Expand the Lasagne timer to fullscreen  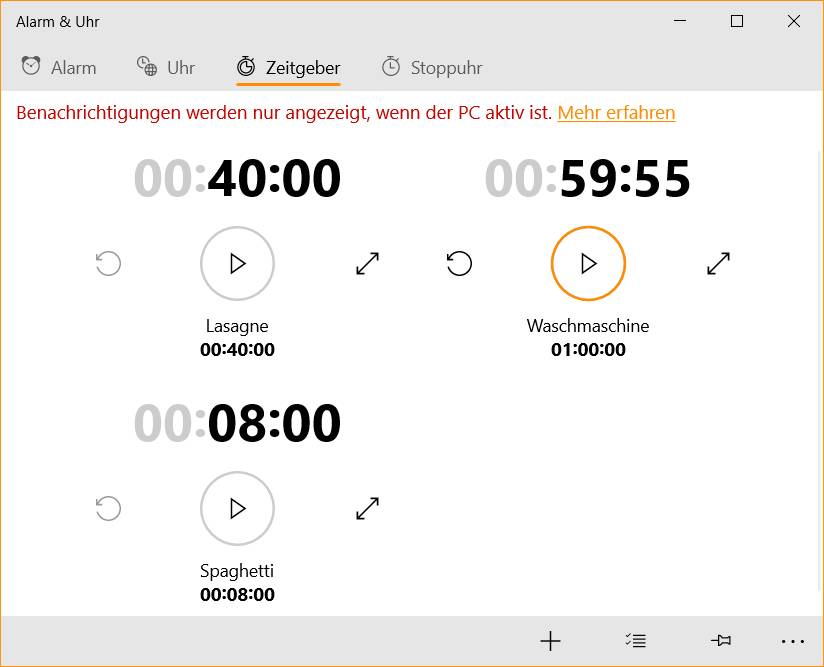(367, 263)
